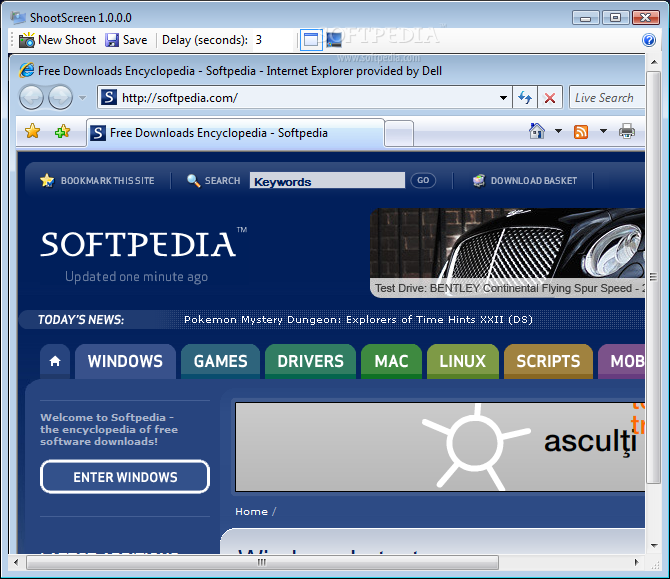Open Favorites Center star icon
Image resolution: width=670 pixels, height=579 pixels.
[x=32, y=131]
